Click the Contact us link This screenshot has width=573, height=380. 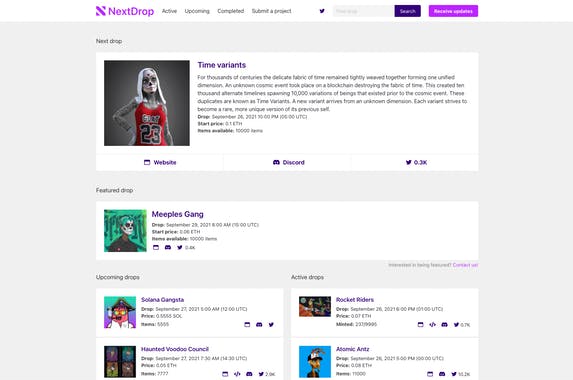[465, 265]
